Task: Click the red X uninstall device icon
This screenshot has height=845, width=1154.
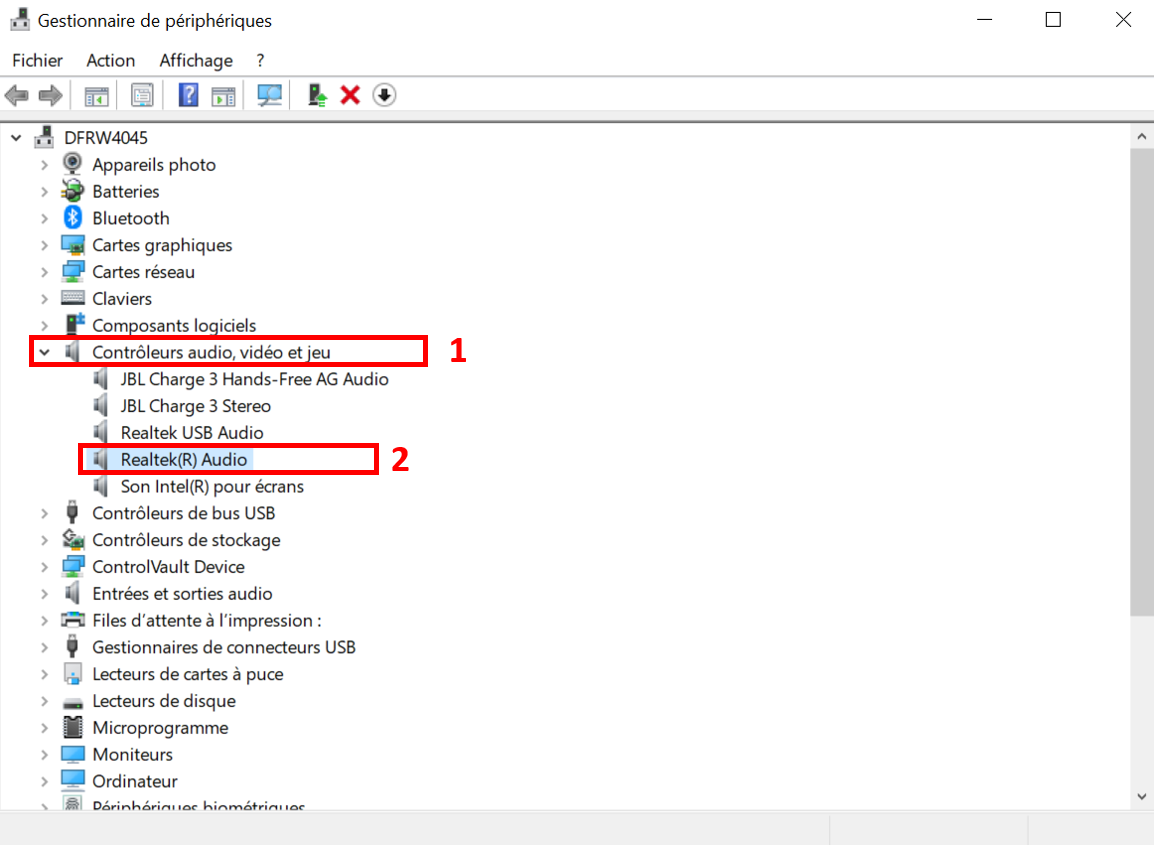Action: (x=350, y=95)
